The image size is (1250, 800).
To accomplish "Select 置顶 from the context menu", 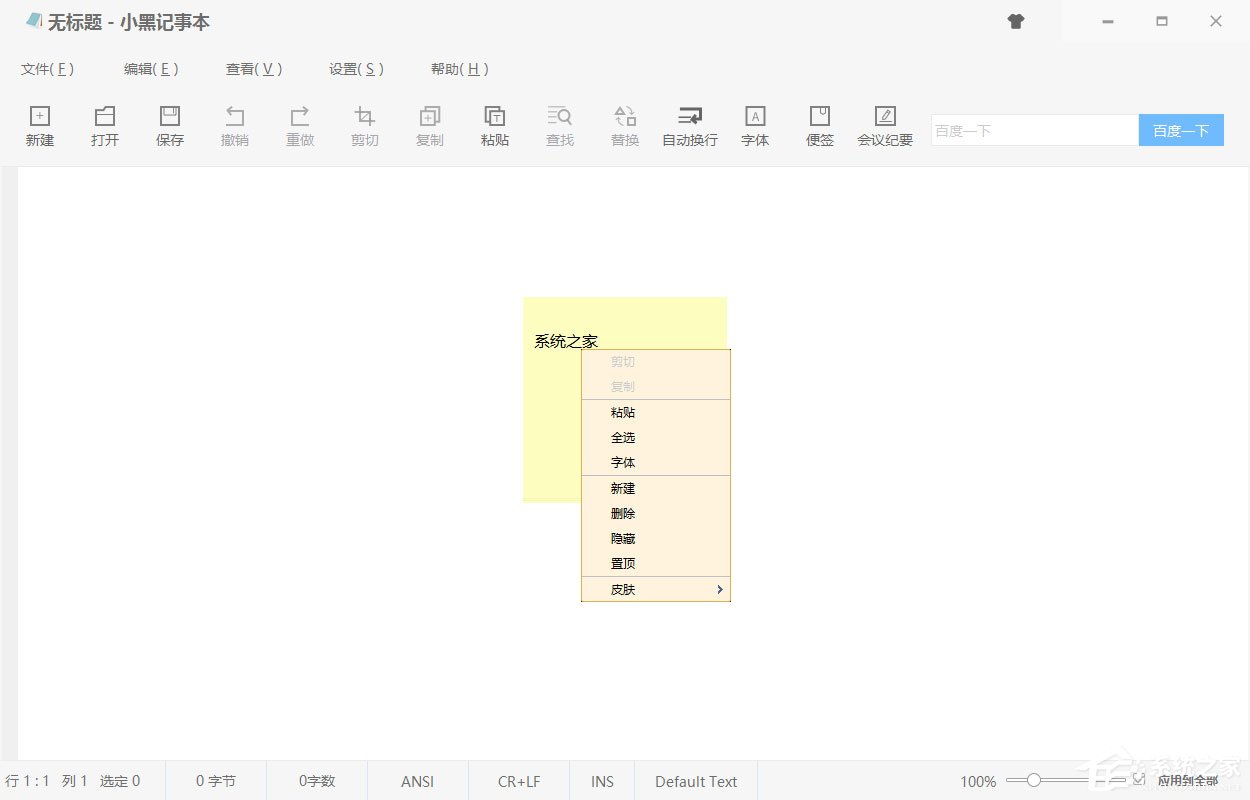I will click(623, 563).
